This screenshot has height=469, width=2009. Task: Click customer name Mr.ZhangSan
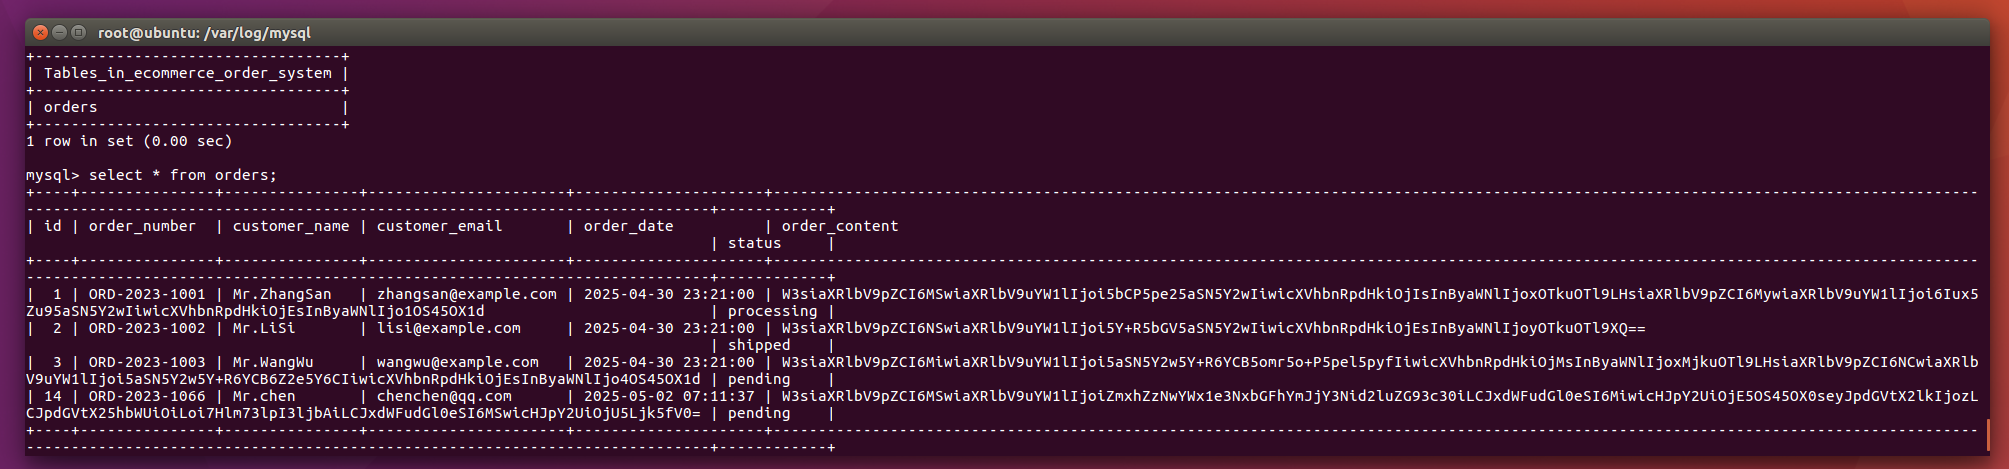point(281,294)
